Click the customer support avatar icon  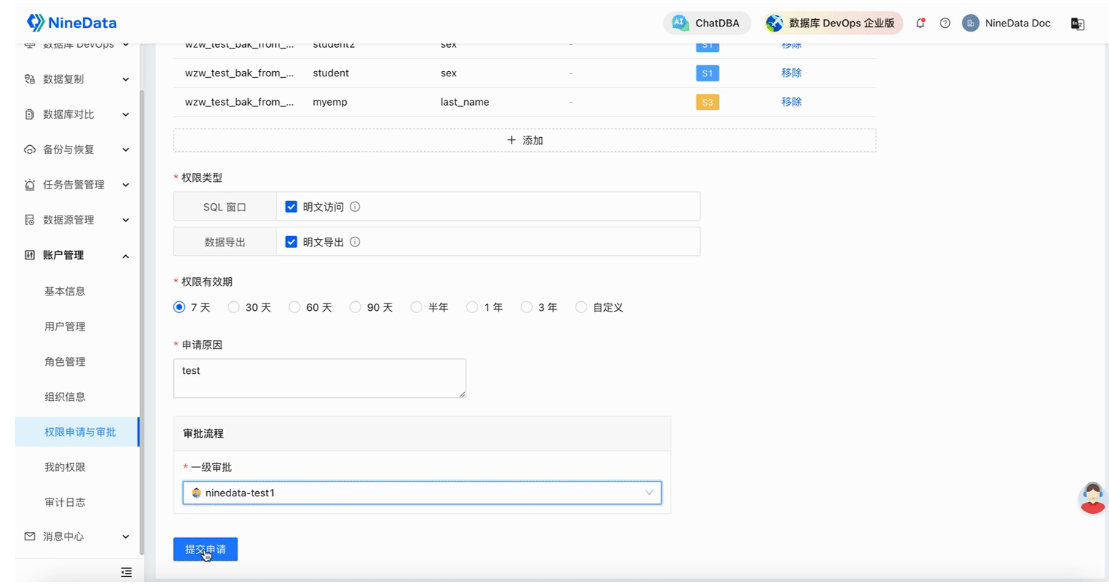[1092, 497]
